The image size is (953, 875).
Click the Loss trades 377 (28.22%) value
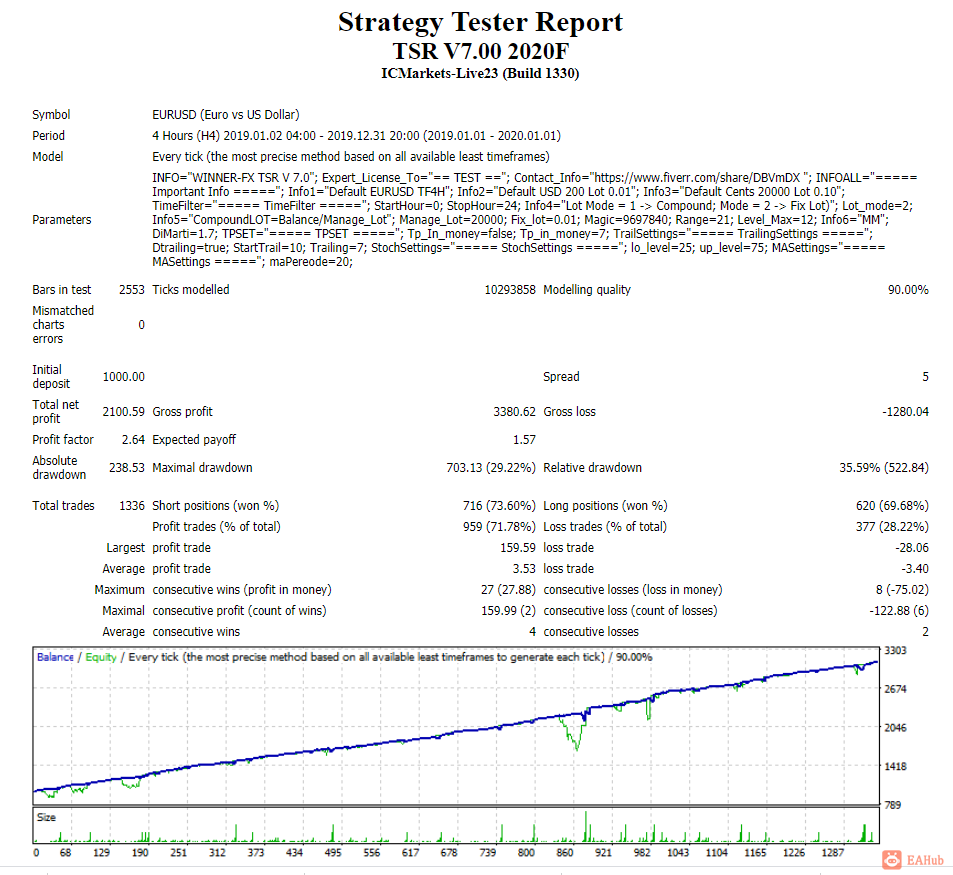(892, 527)
